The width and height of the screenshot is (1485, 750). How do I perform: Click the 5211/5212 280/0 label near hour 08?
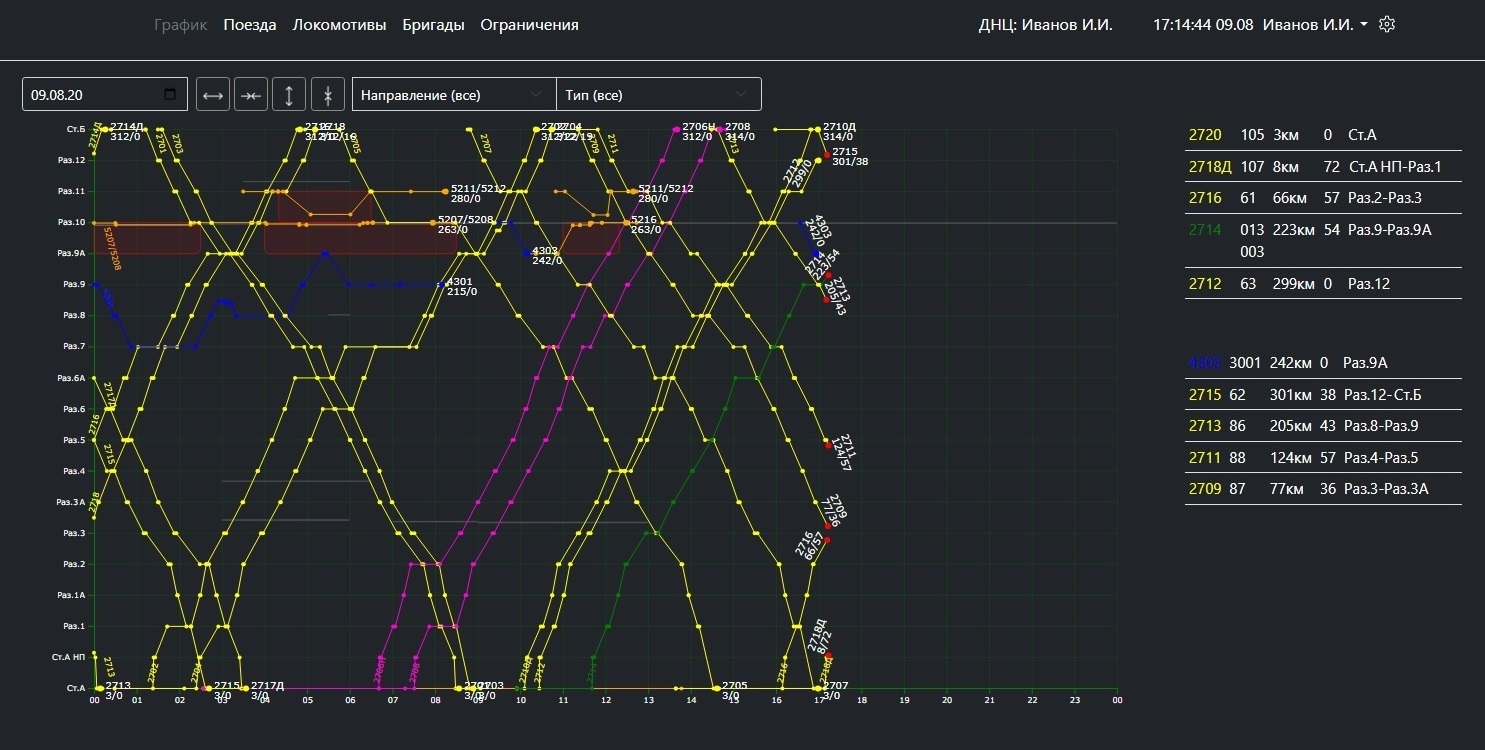(x=478, y=193)
